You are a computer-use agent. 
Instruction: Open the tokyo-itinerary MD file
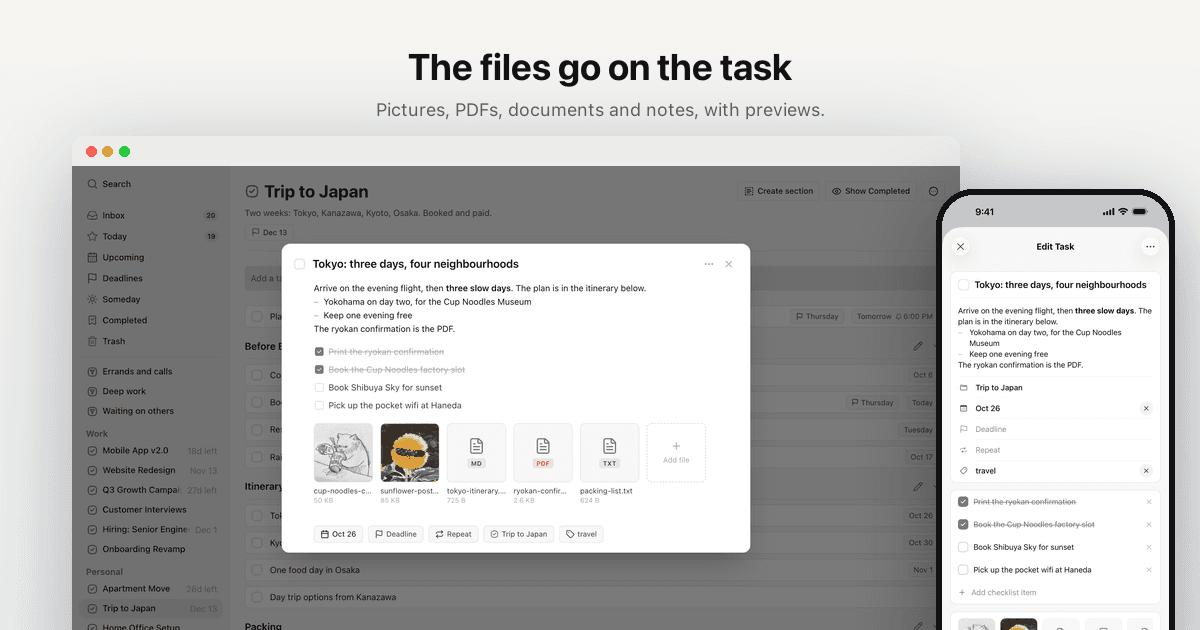(476, 453)
